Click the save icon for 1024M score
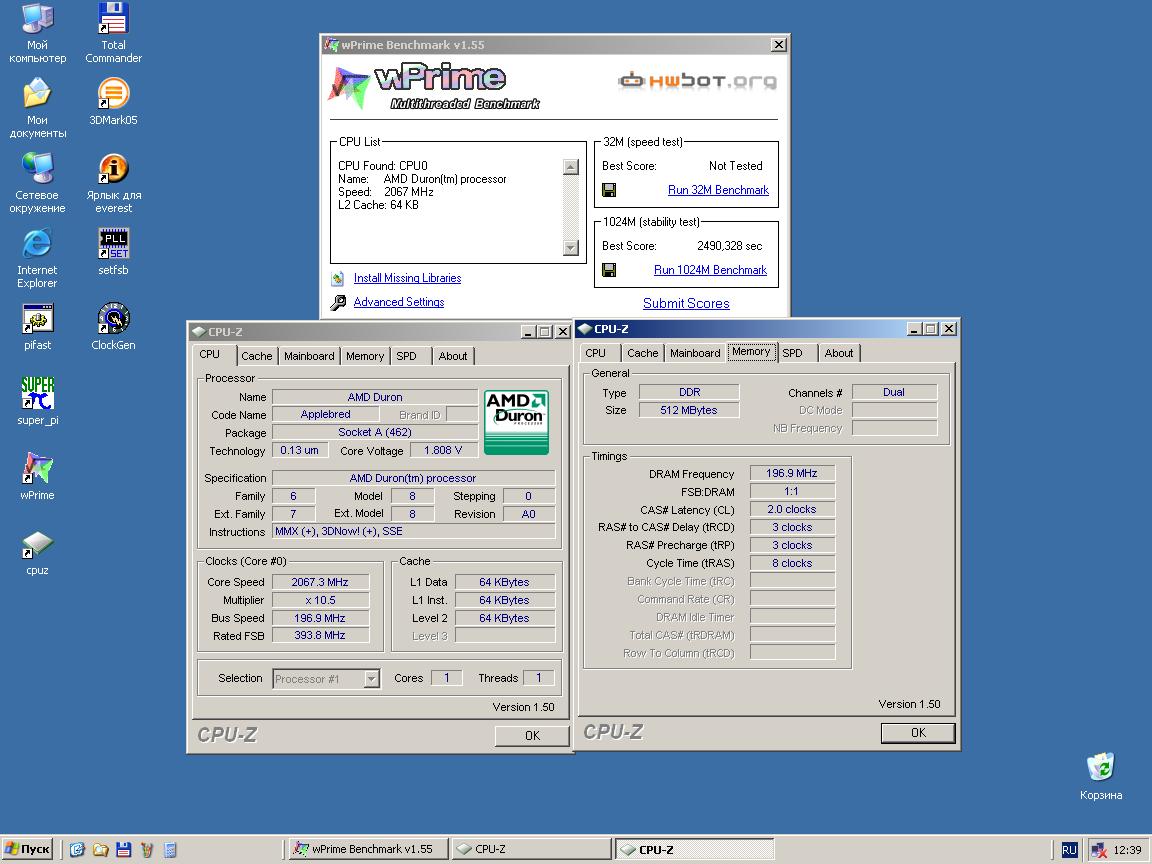 [609, 270]
